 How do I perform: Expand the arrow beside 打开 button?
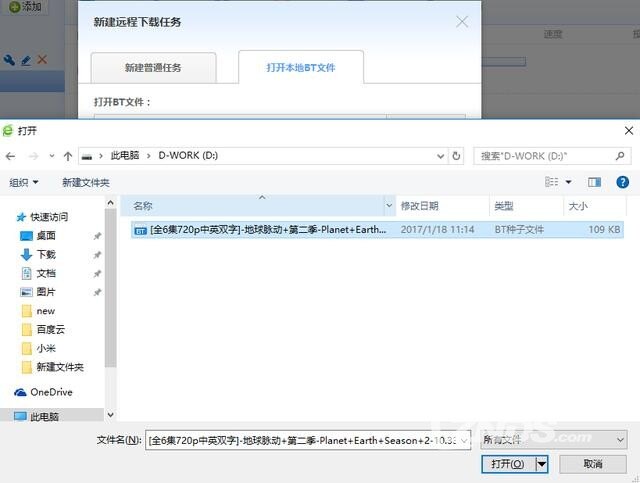click(542, 464)
